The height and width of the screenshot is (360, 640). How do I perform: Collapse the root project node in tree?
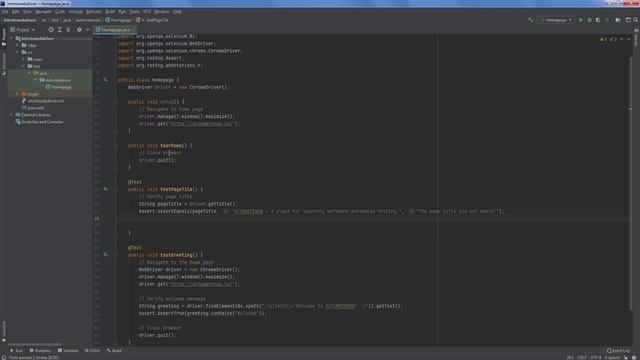pyautogui.click(x=12, y=38)
